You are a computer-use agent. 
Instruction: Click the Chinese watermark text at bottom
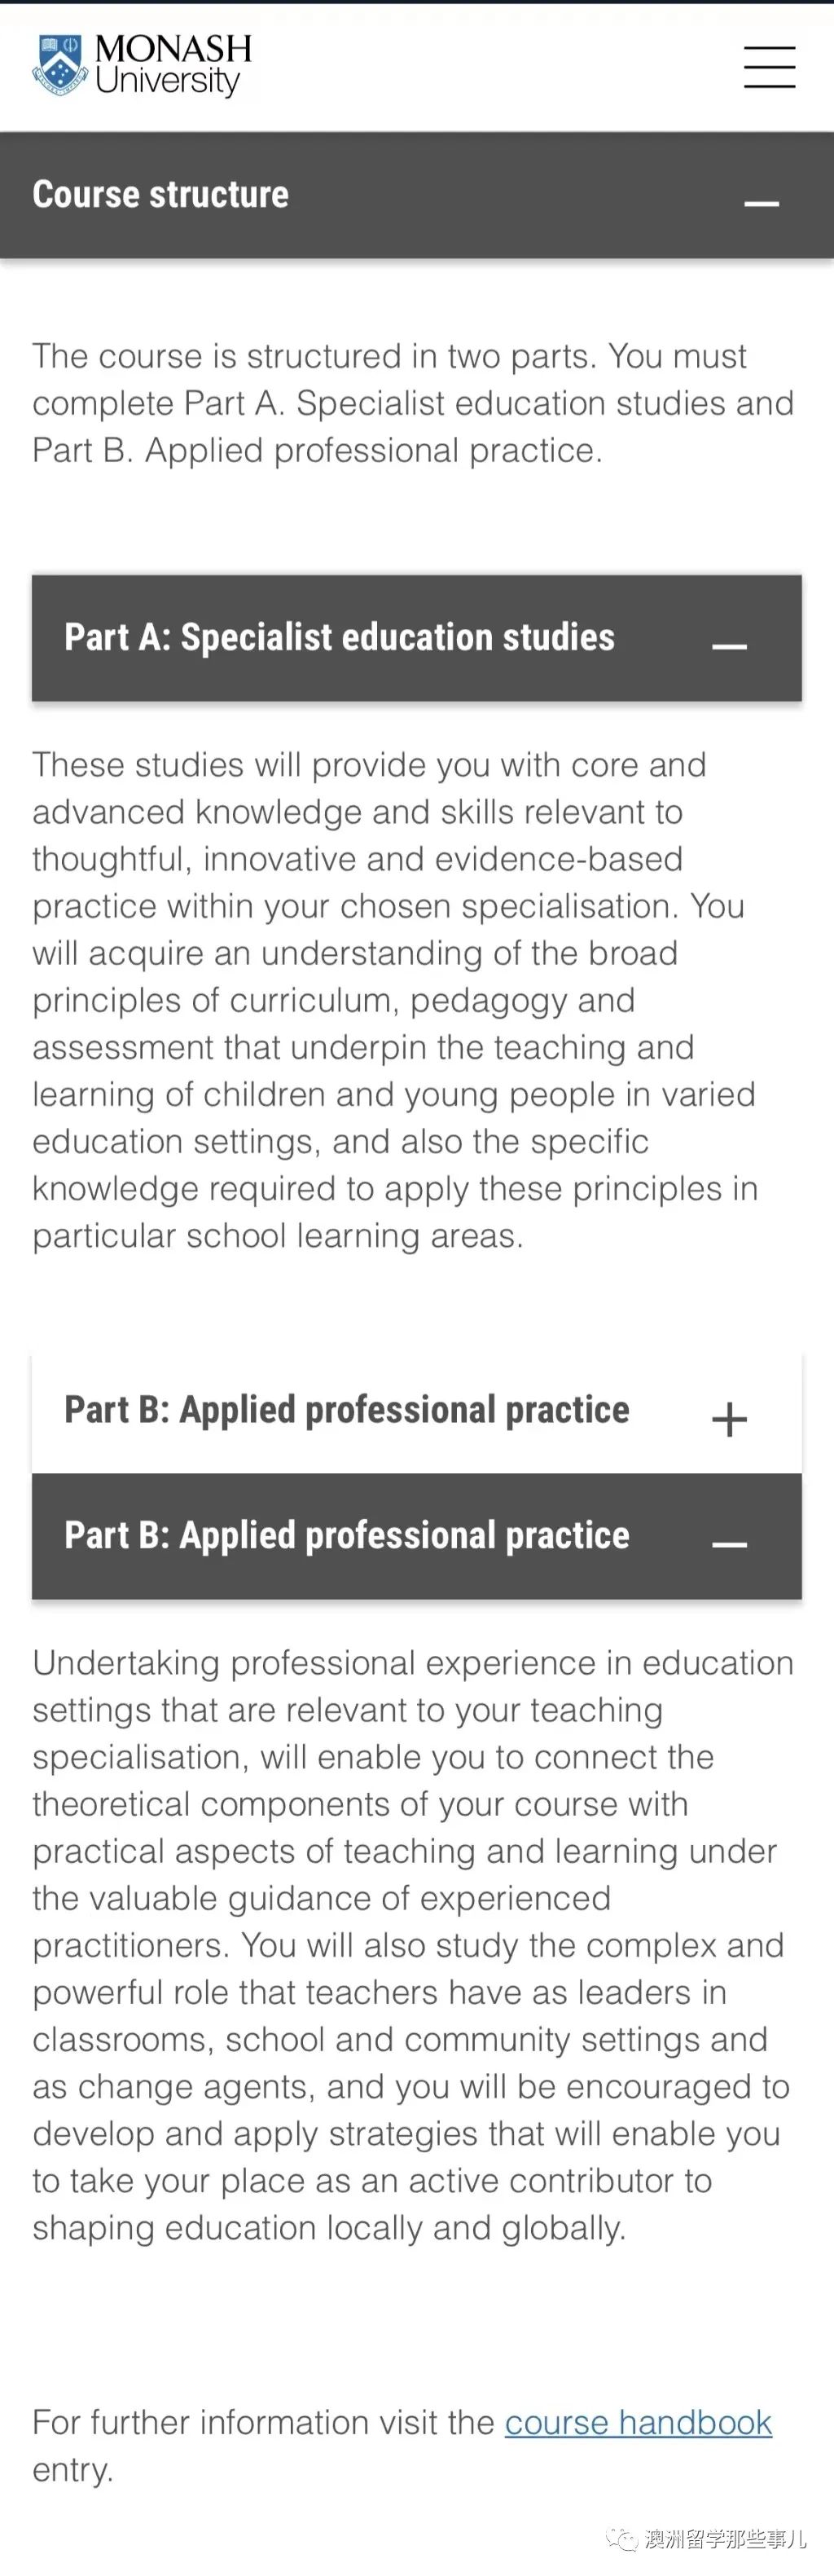[725, 2538]
